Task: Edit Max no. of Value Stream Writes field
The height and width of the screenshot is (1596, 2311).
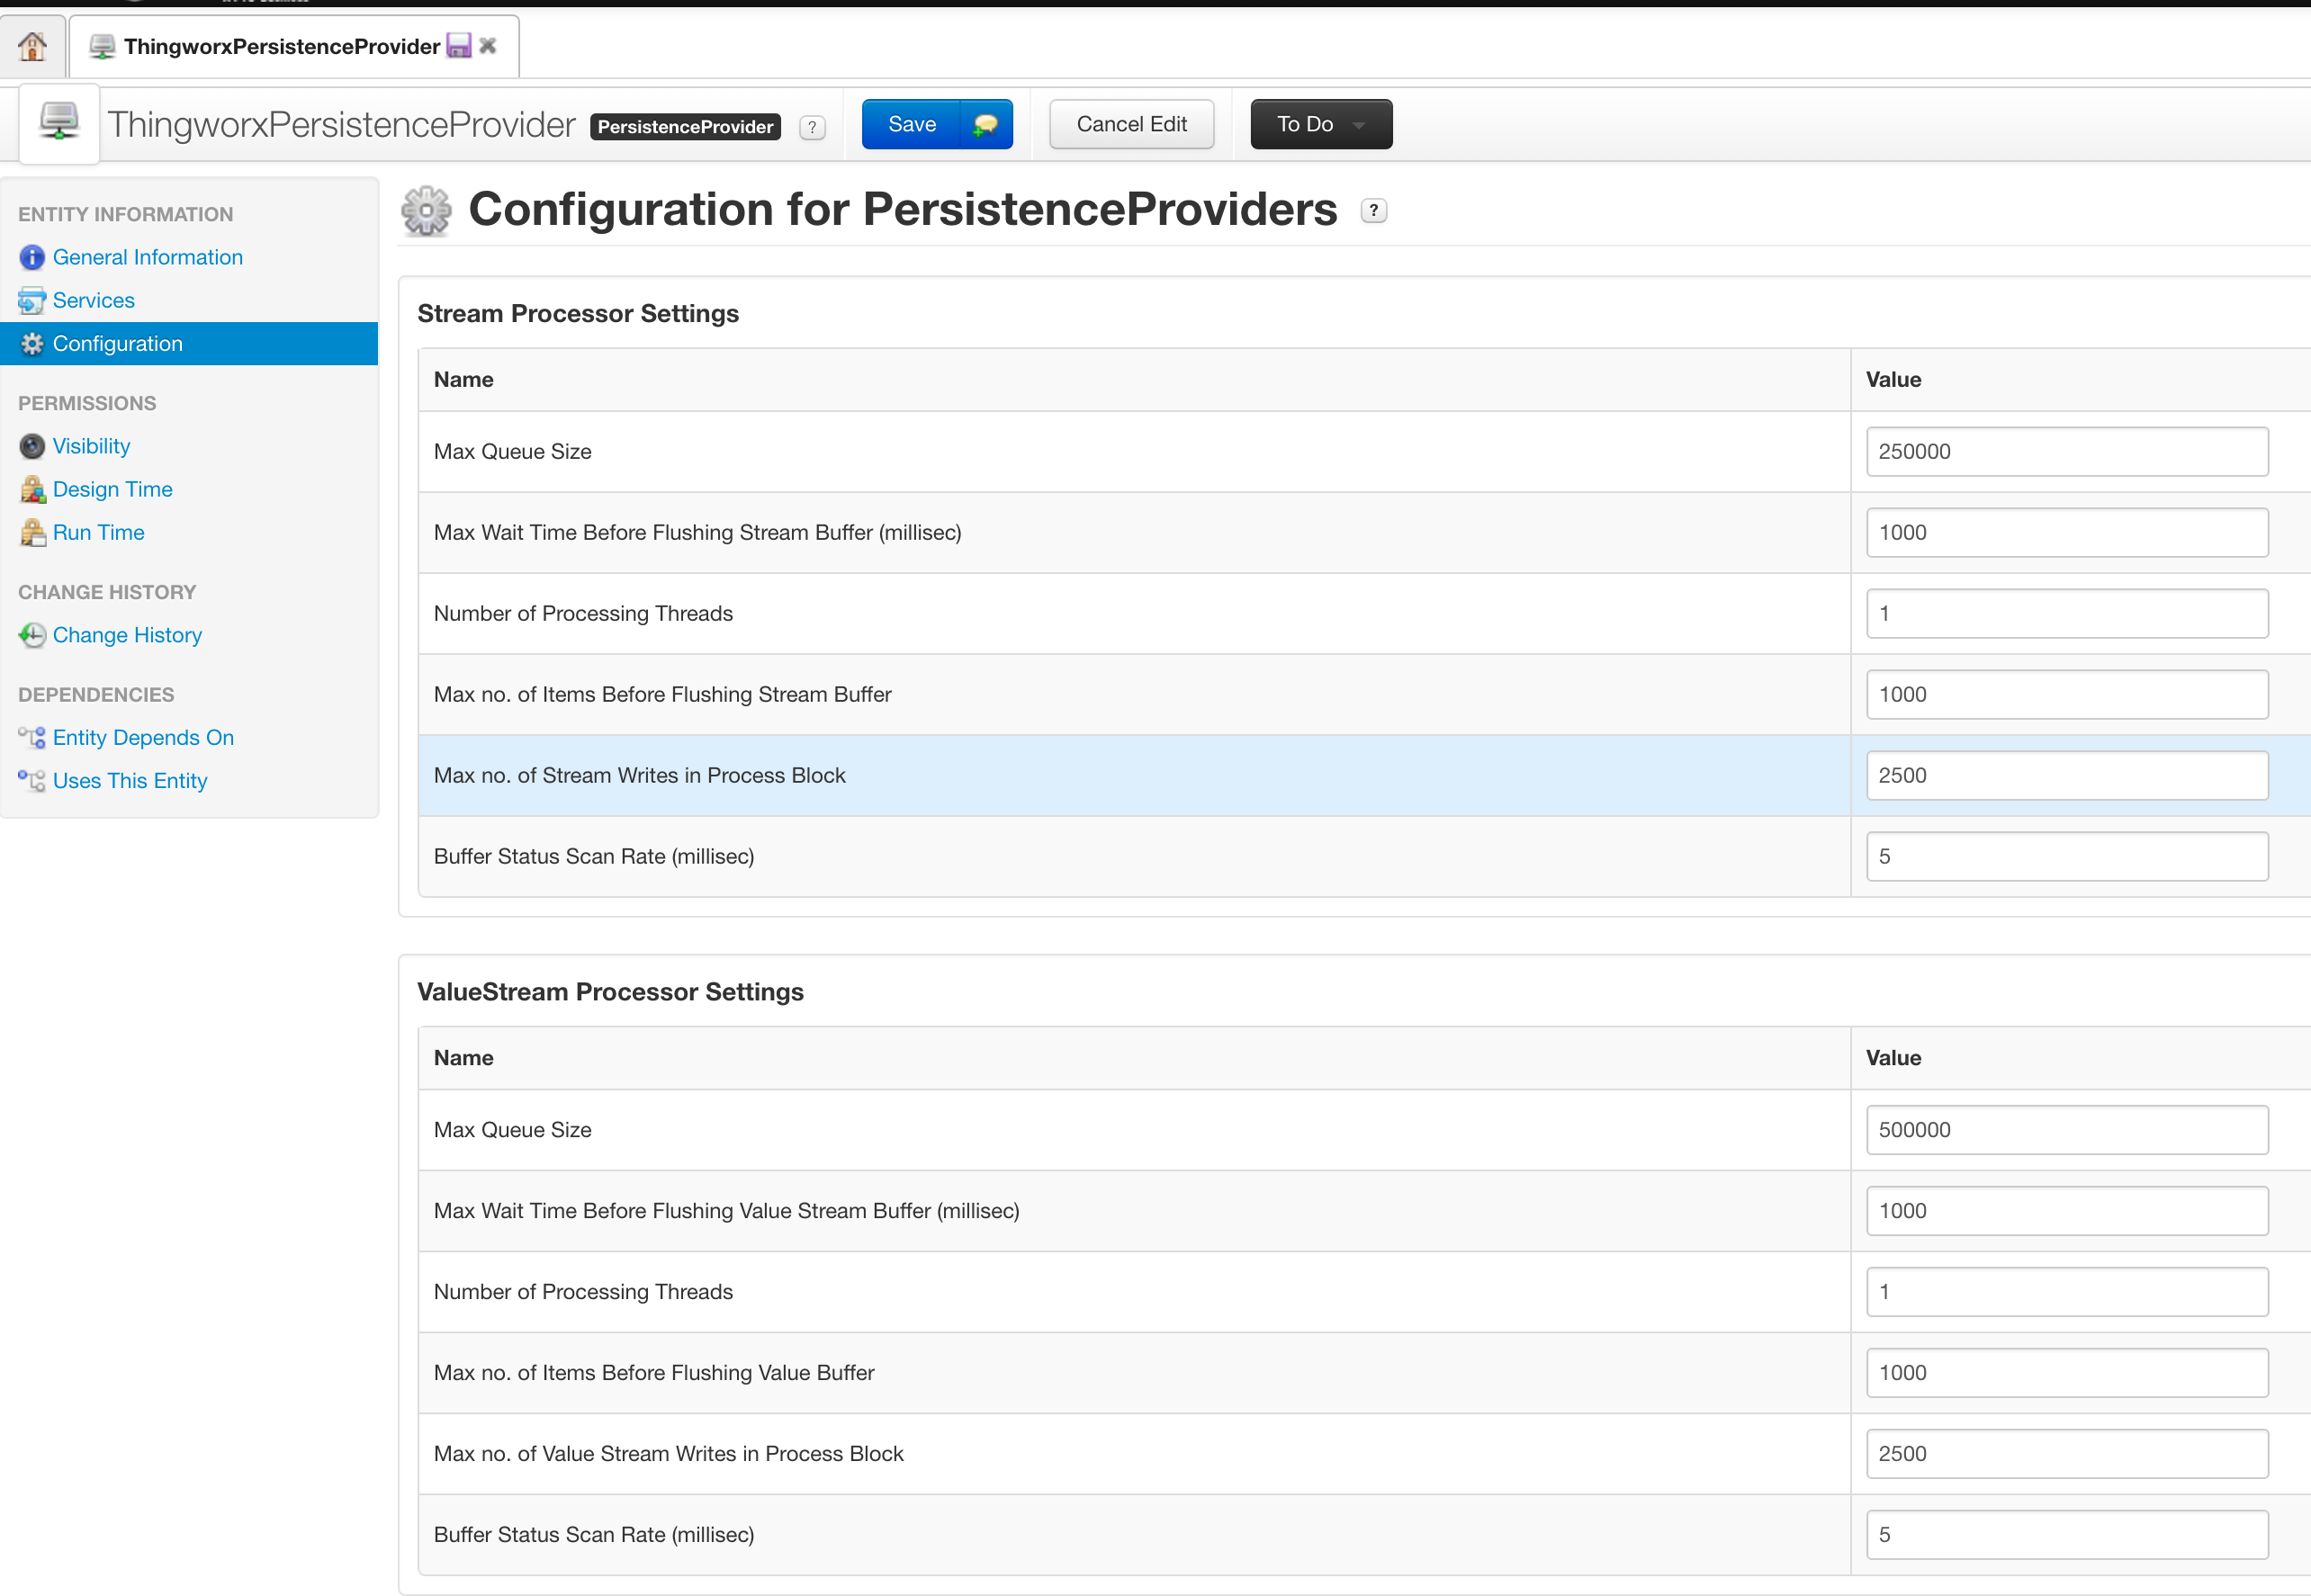Action: click(x=2067, y=1453)
